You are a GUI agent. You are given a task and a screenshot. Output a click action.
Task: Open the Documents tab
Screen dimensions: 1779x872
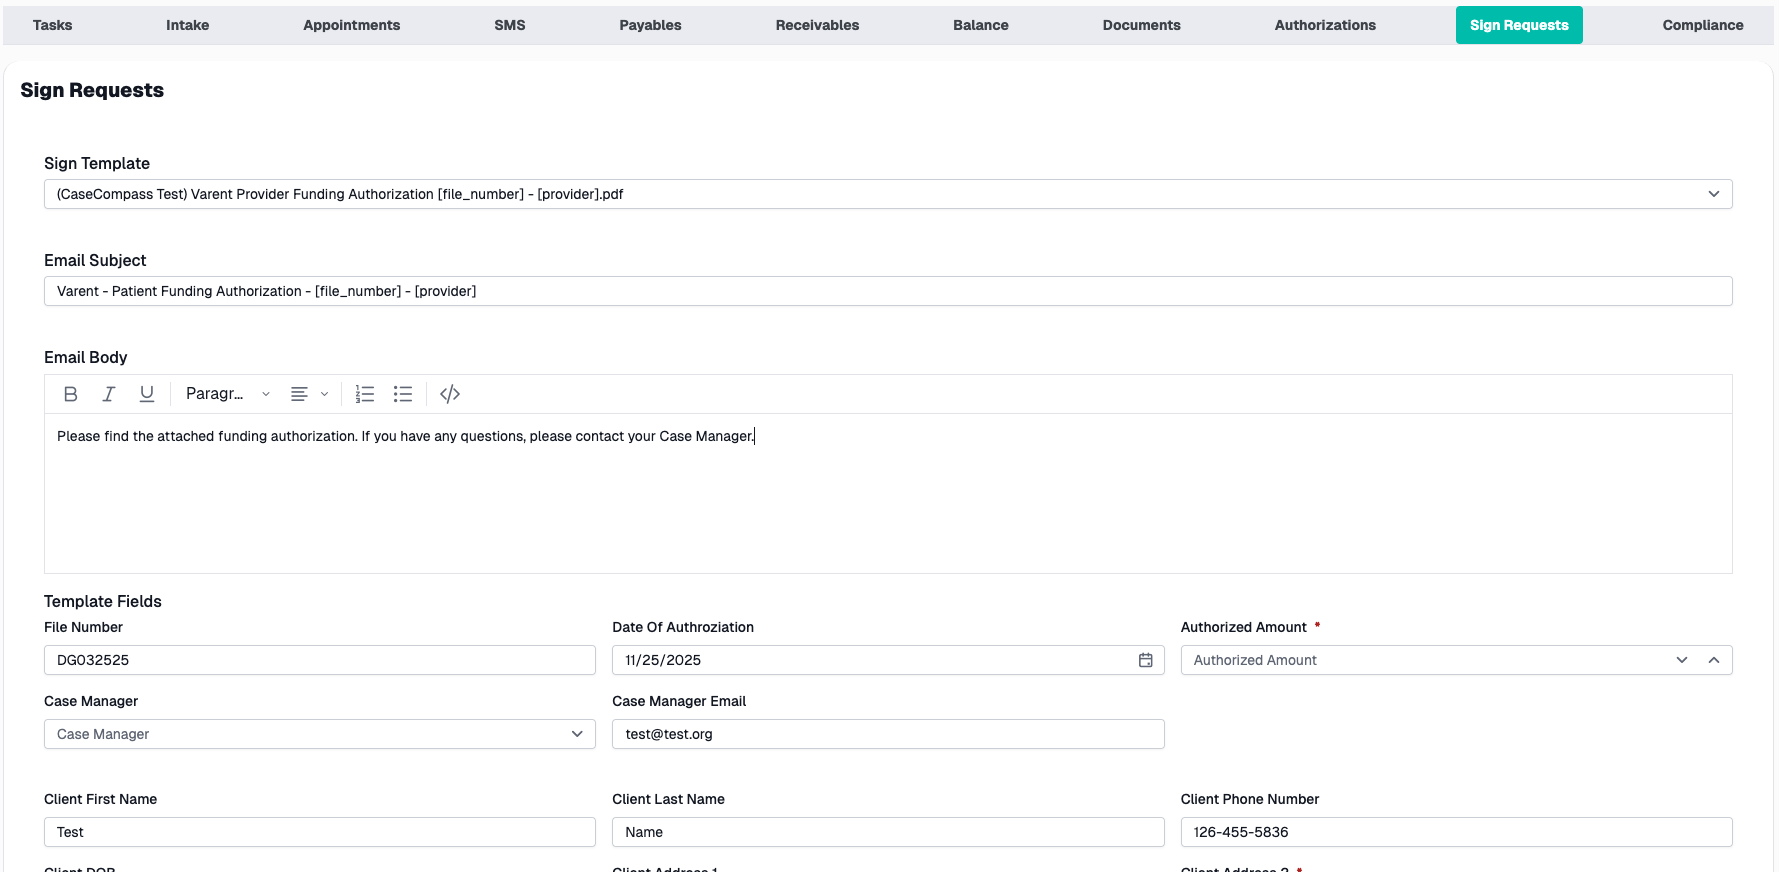click(1141, 25)
